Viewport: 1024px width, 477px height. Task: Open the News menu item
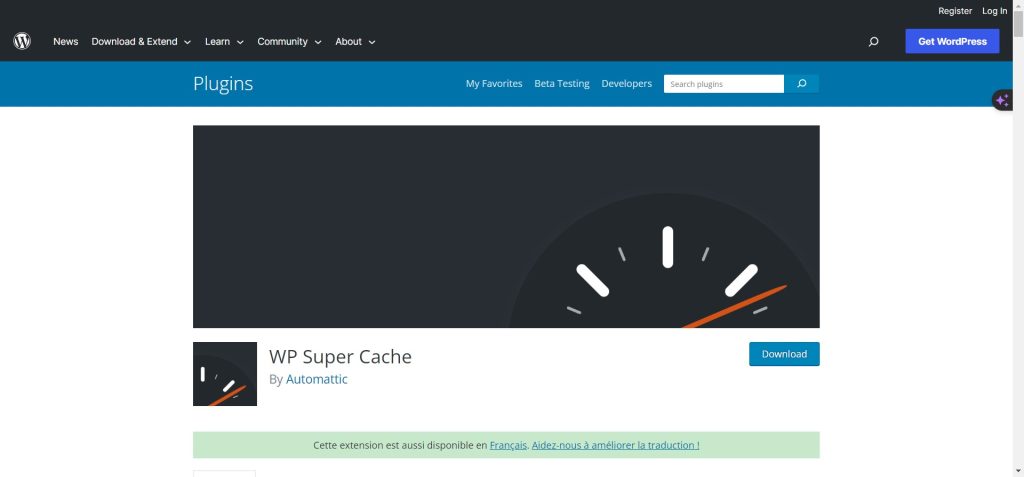pyautogui.click(x=66, y=42)
